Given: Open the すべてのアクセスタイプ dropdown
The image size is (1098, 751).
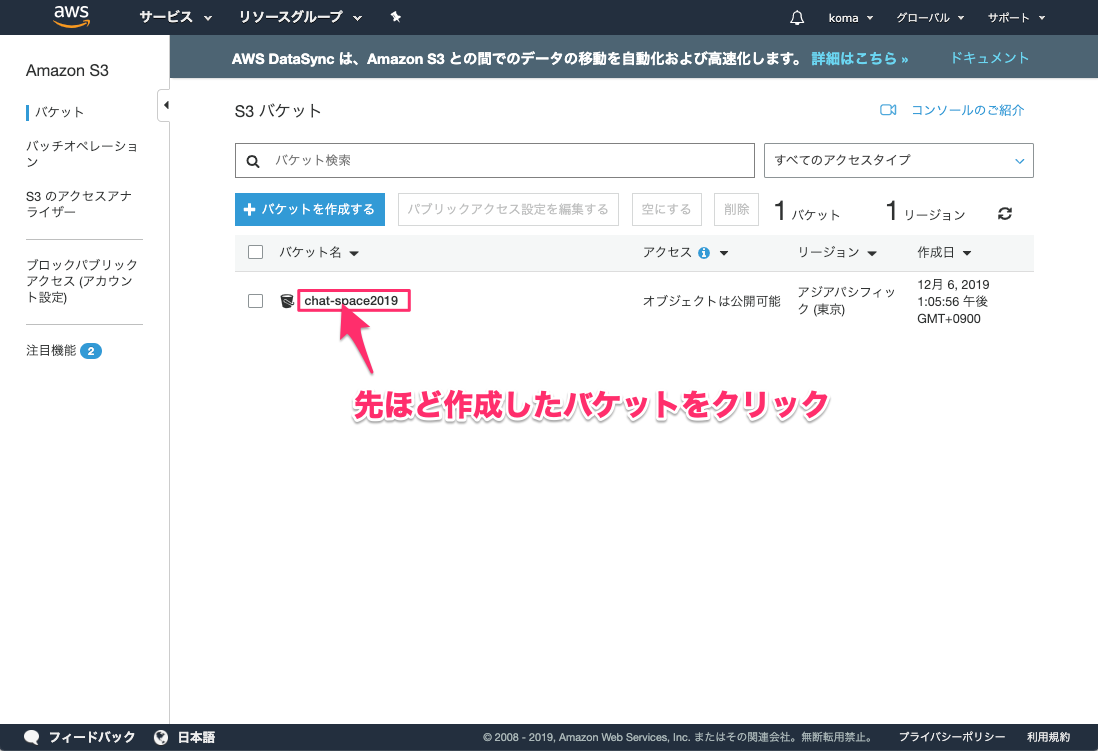Looking at the screenshot, I should [x=898, y=160].
